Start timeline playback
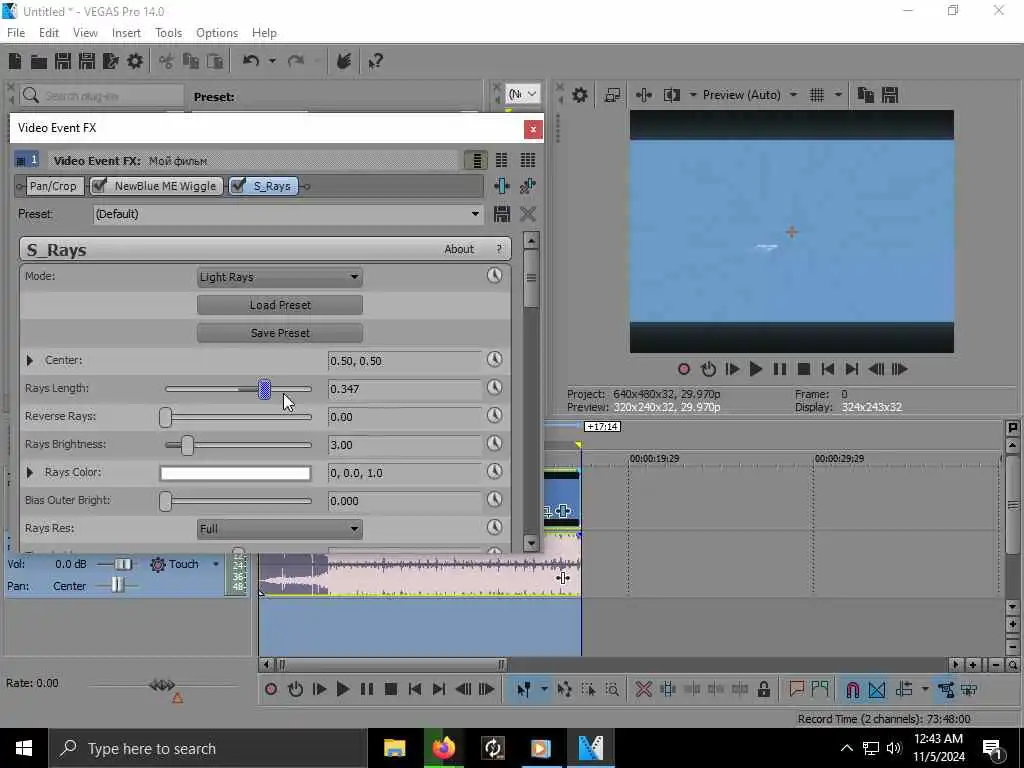This screenshot has height=768, width=1024. click(342, 689)
